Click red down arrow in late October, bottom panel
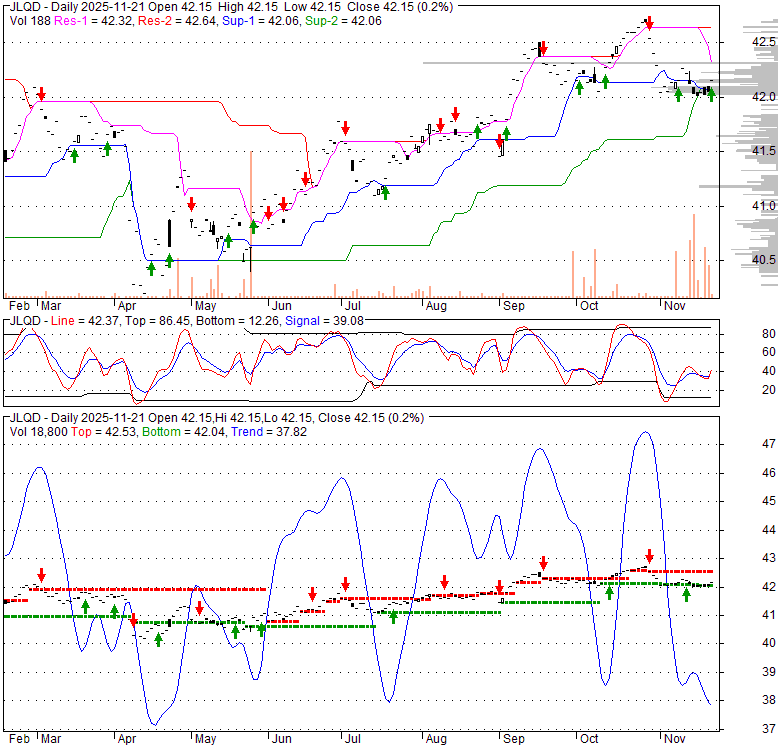The image size is (780, 745). 649,555
